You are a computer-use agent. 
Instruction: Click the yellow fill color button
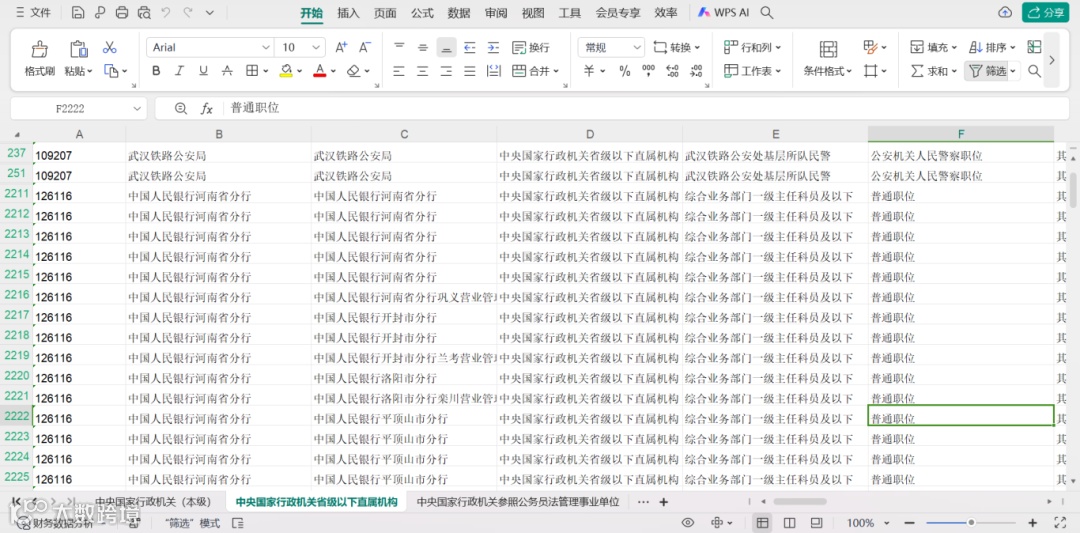pos(287,70)
